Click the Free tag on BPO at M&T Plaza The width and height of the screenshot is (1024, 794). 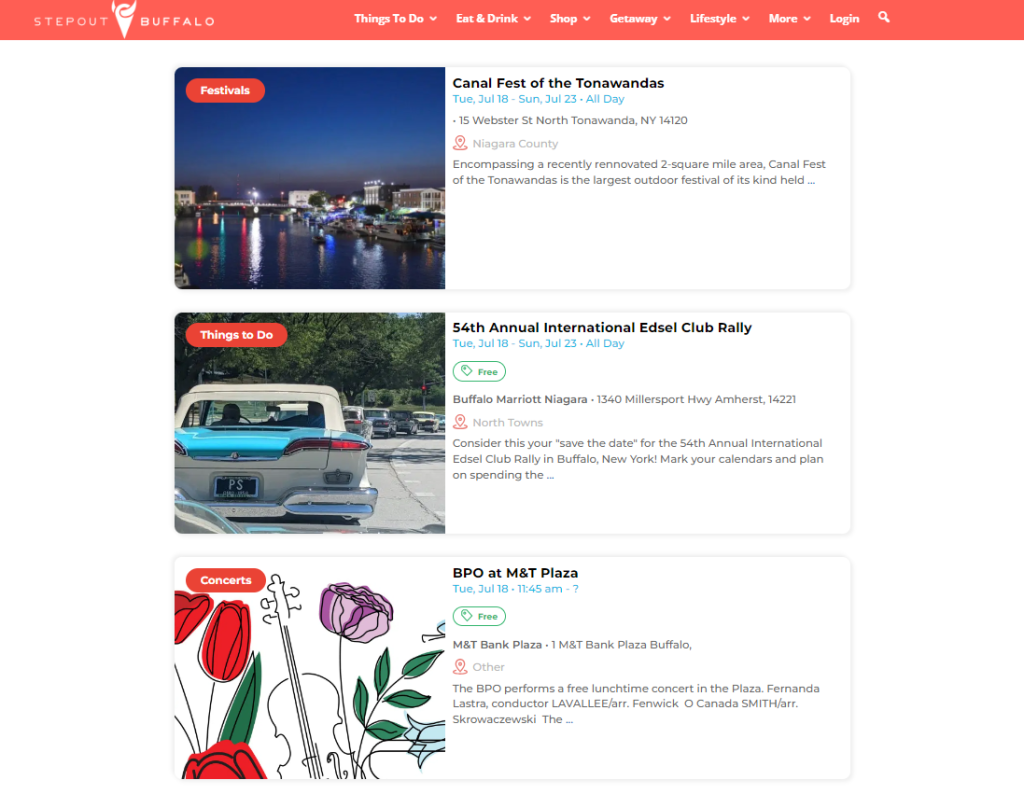[479, 616]
